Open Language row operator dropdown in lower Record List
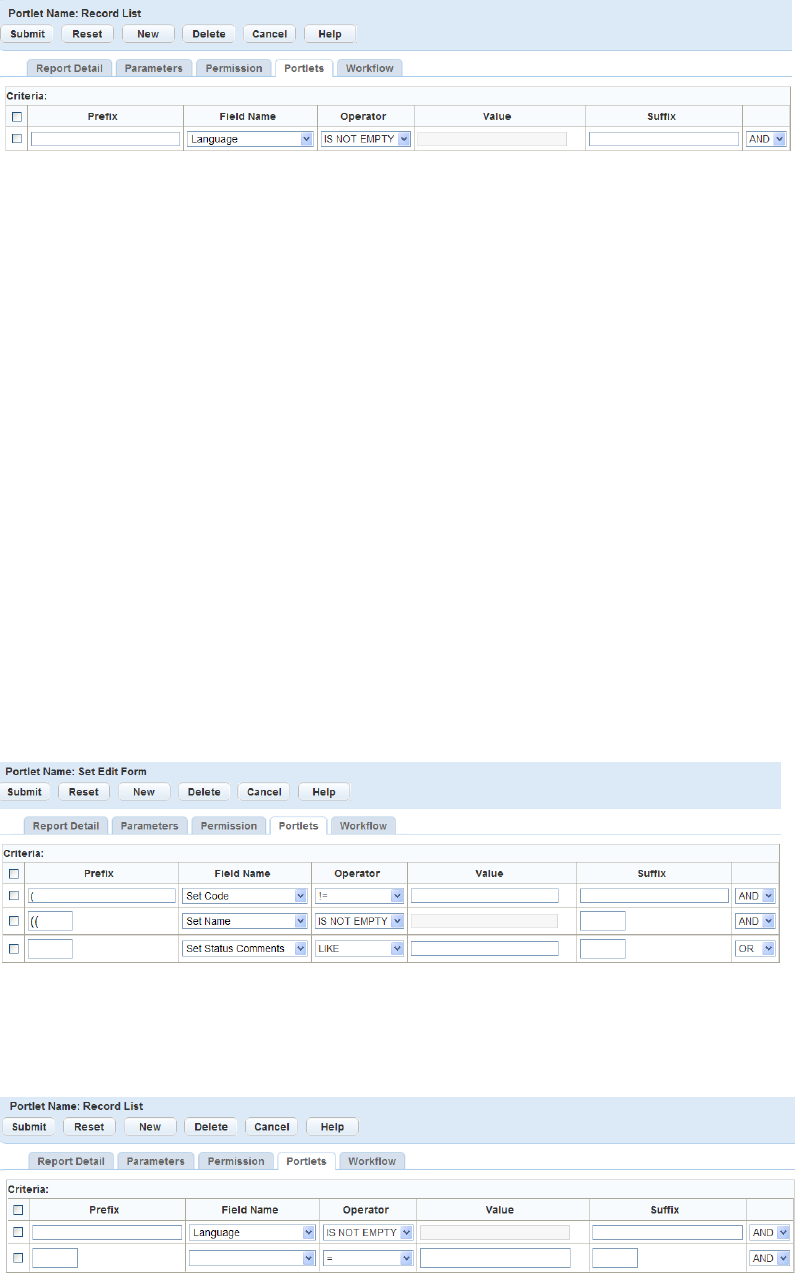Screen dimensions: 795x1274 (x=368, y=1233)
